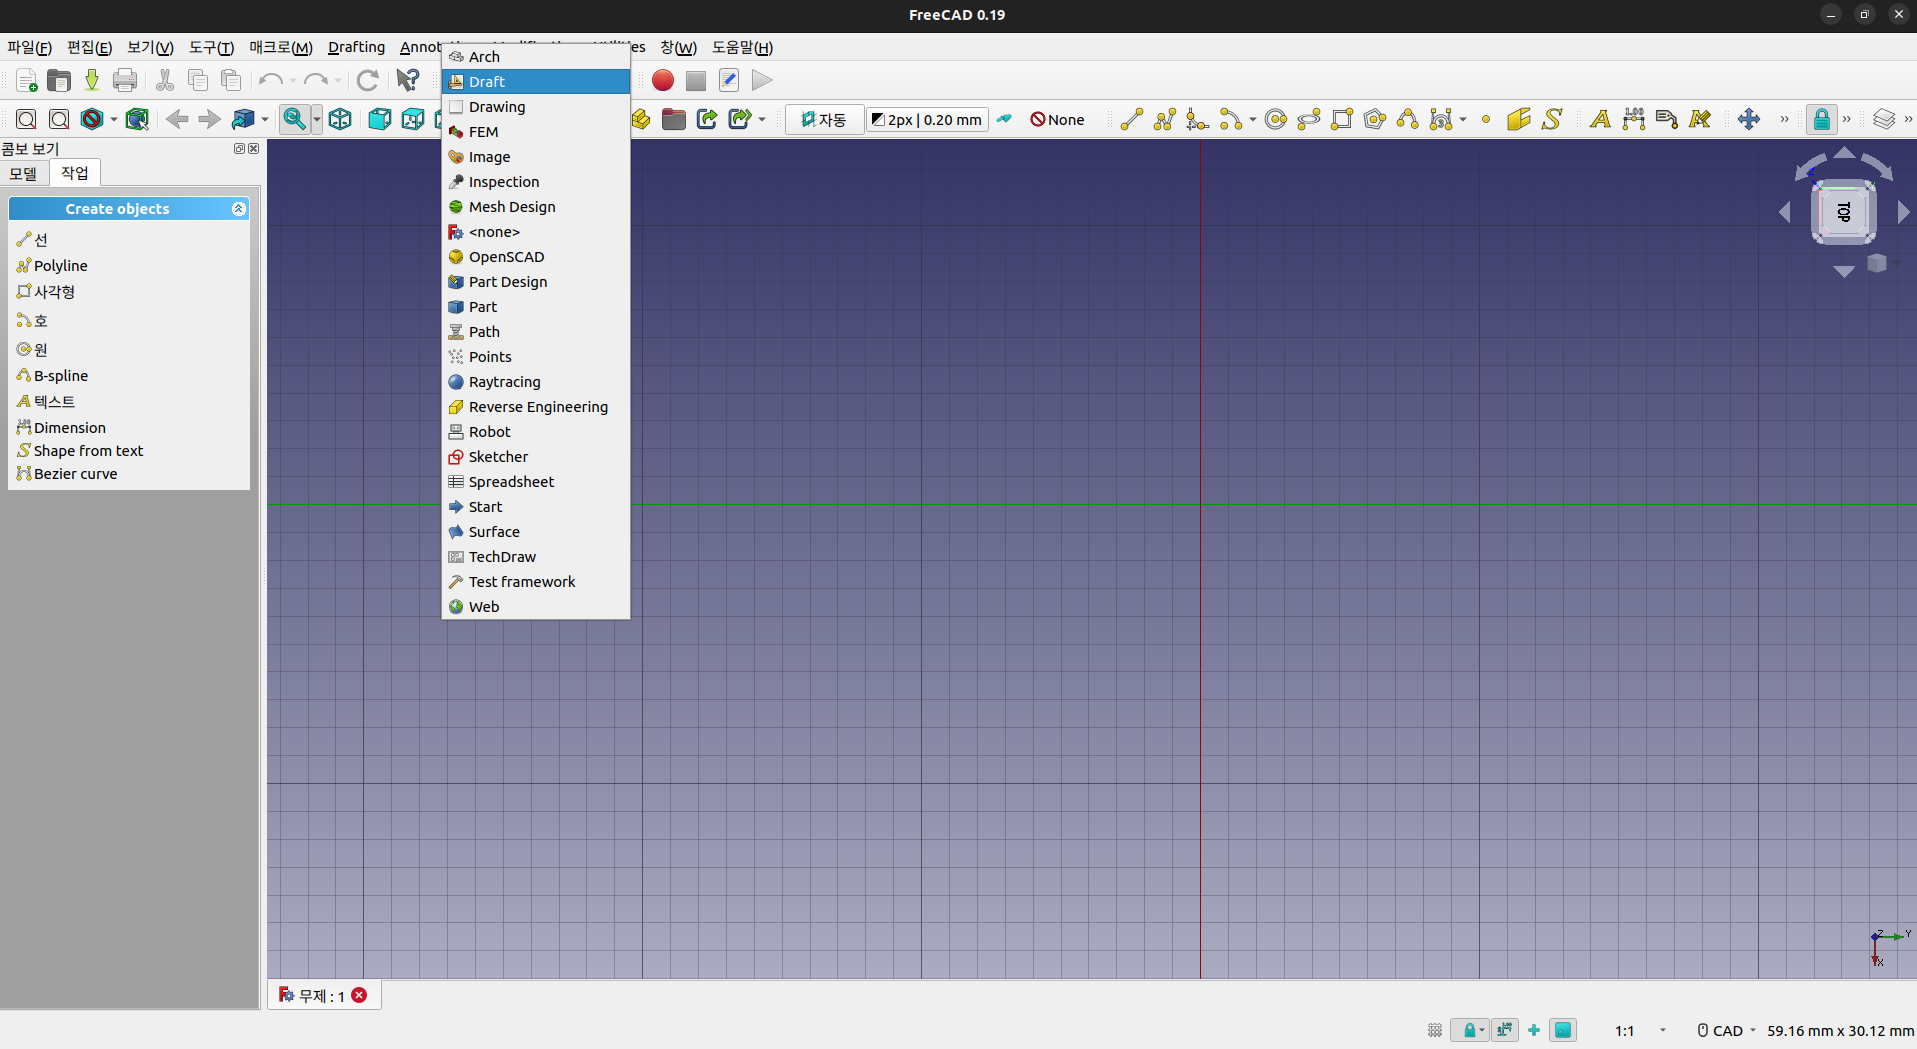Click the None autogroup button
Image resolution: width=1917 pixels, height=1049 pixels.
(x=1057, y=120)
